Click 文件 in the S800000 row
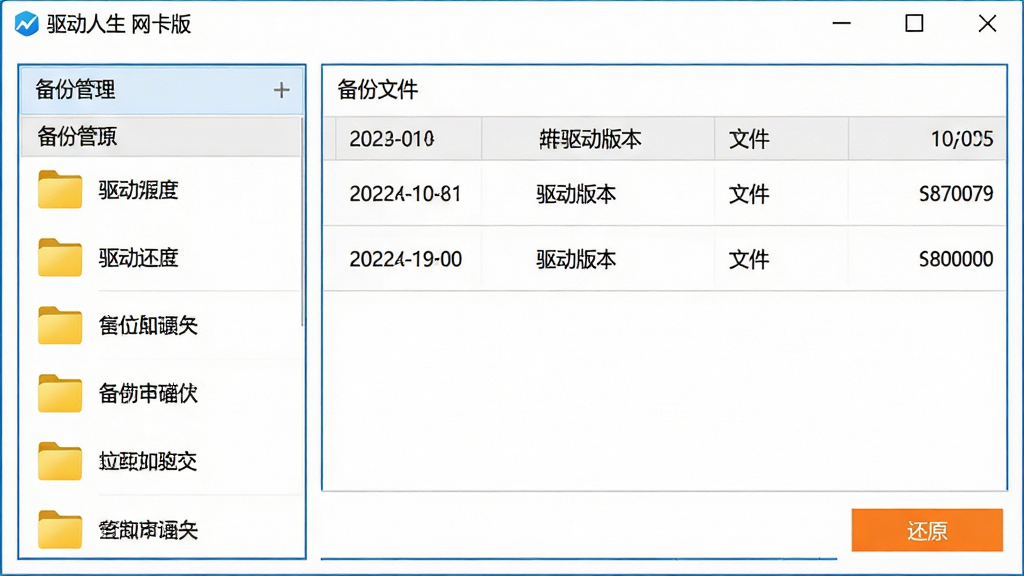Image resolution: width=1024 pixels, height=576 pixels. click(x=749, y=259)
